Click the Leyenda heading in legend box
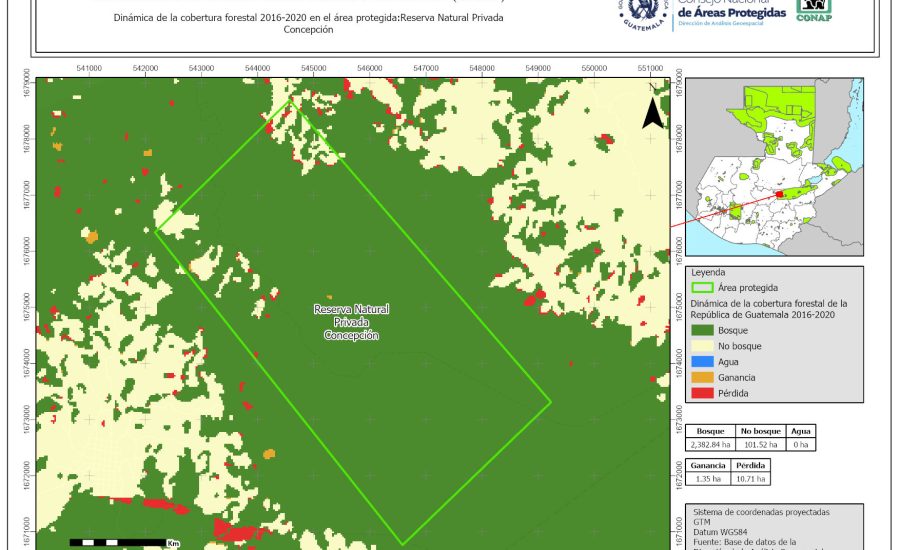Viewport: 900px width, 550px height. coord(708,271)
